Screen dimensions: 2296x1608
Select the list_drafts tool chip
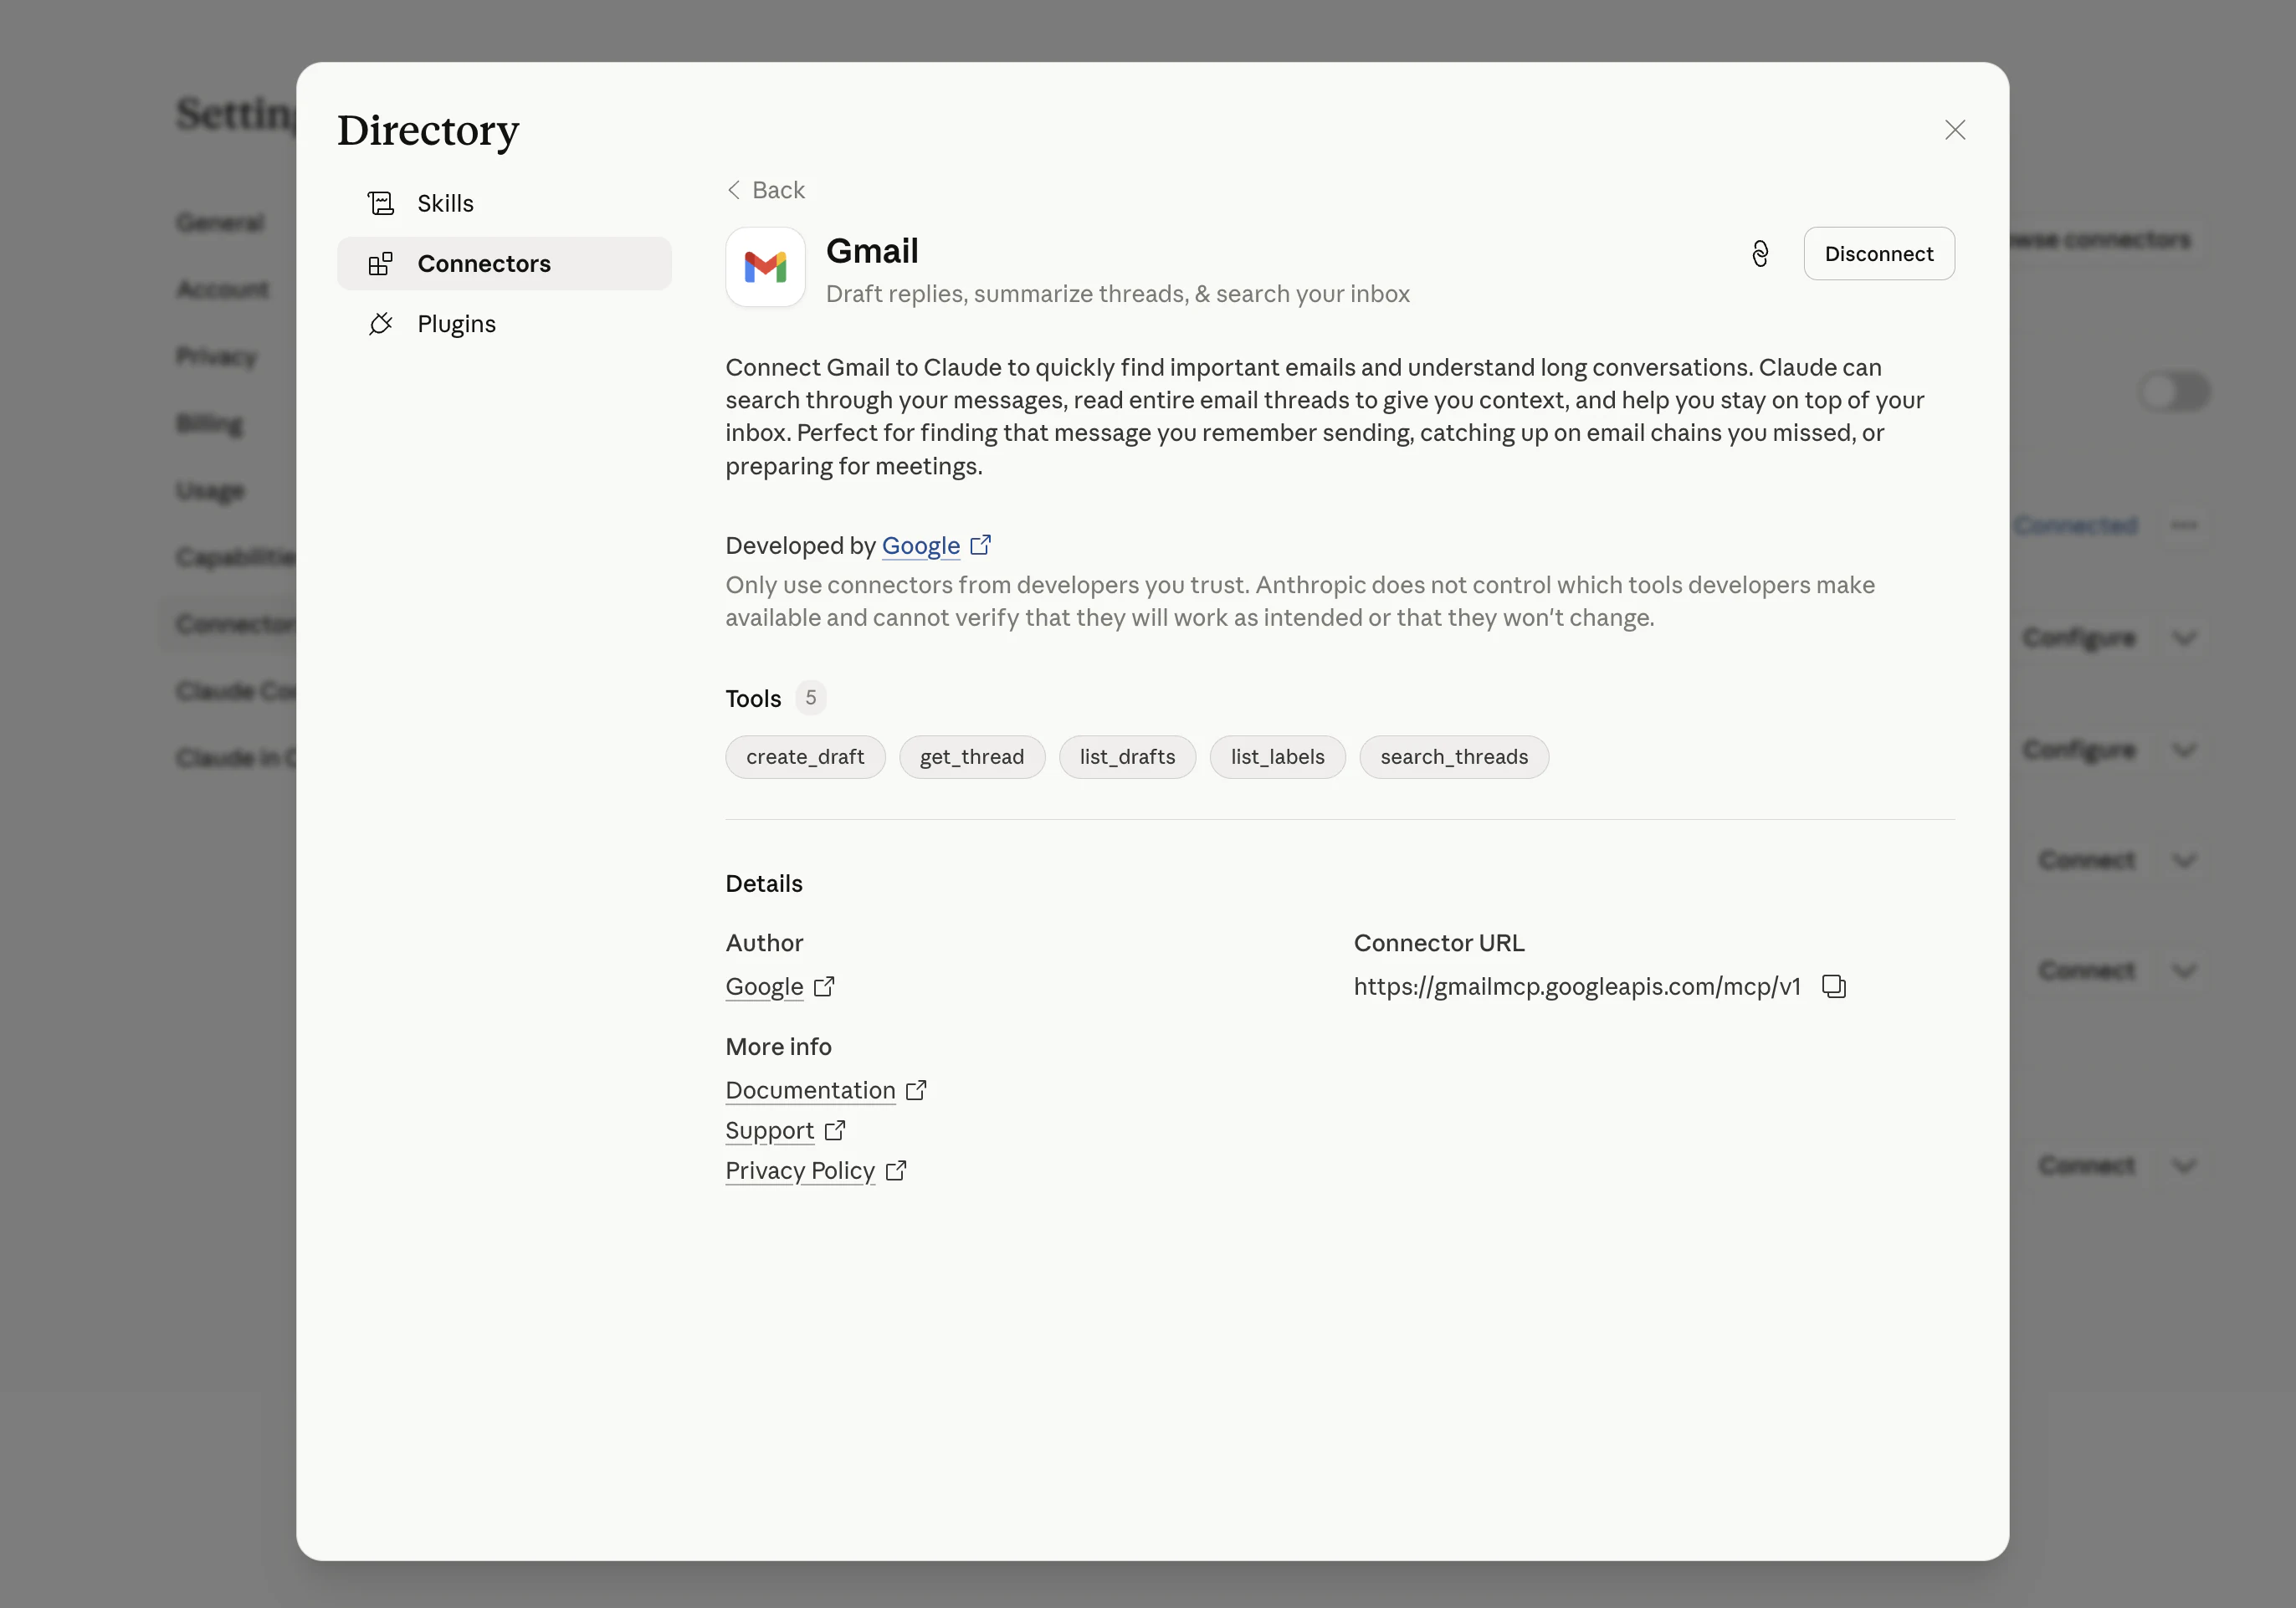point(1127,757)
